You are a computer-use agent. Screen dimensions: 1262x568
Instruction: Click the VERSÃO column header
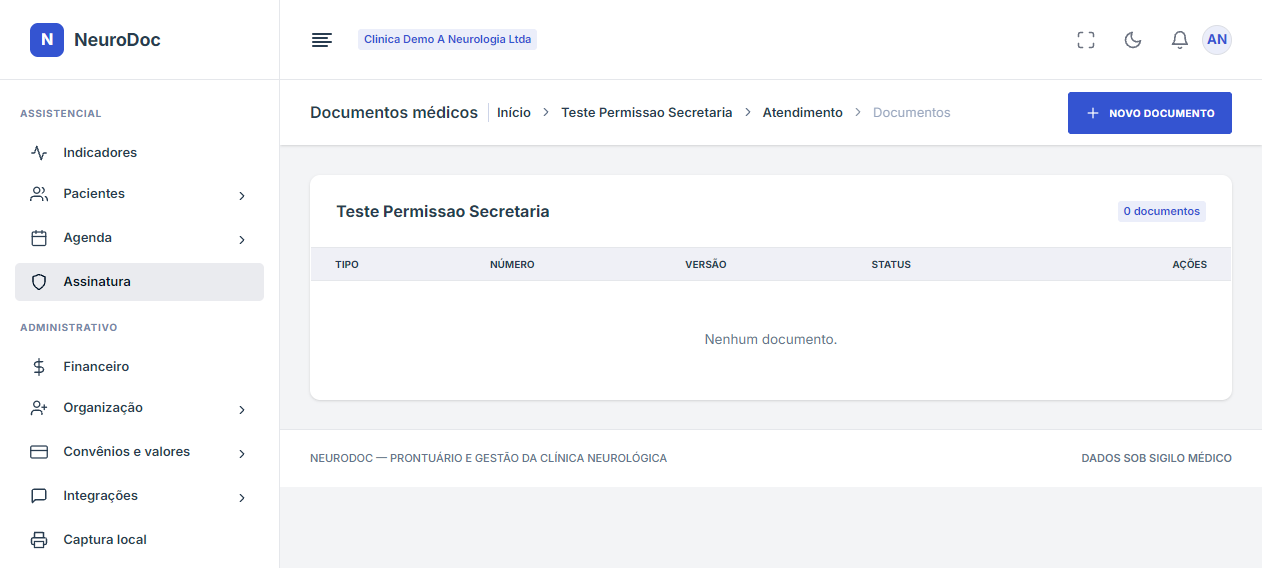[706, 265]
